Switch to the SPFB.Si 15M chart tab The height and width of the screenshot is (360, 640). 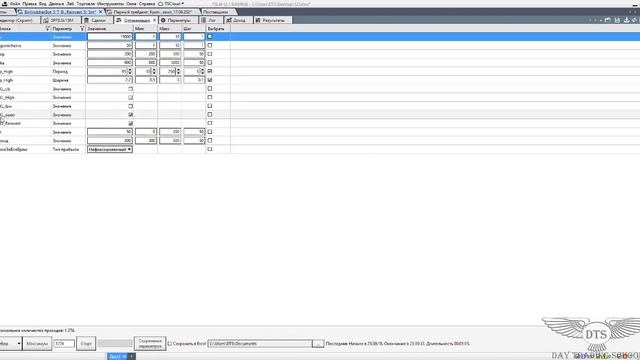point(61,20)
